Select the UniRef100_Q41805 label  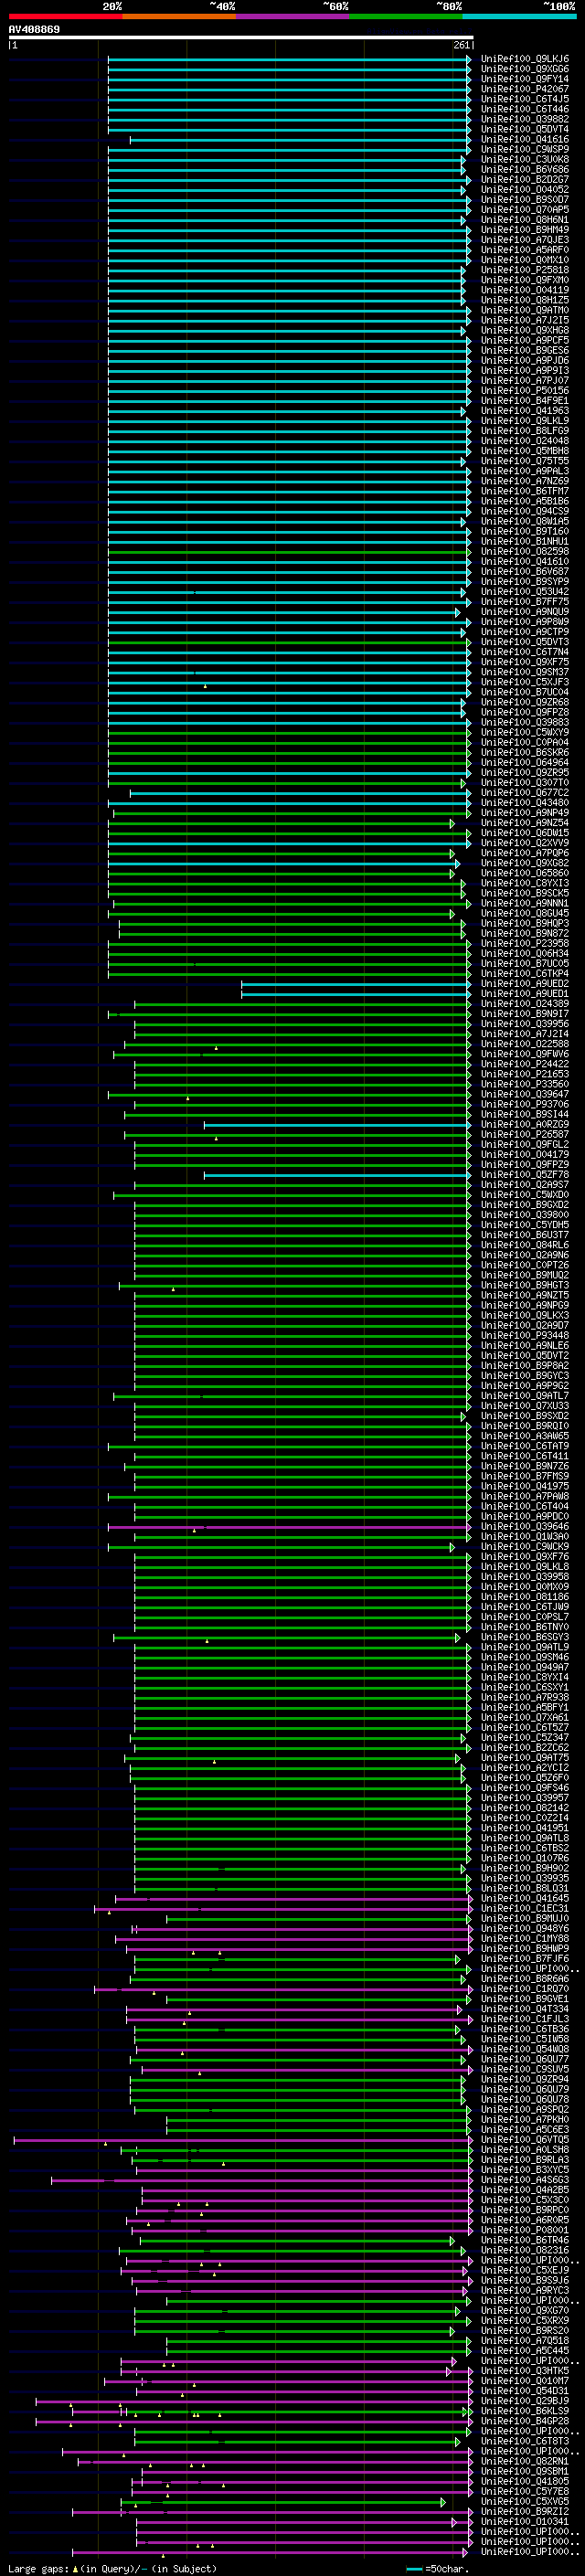tap(525, 2482)
